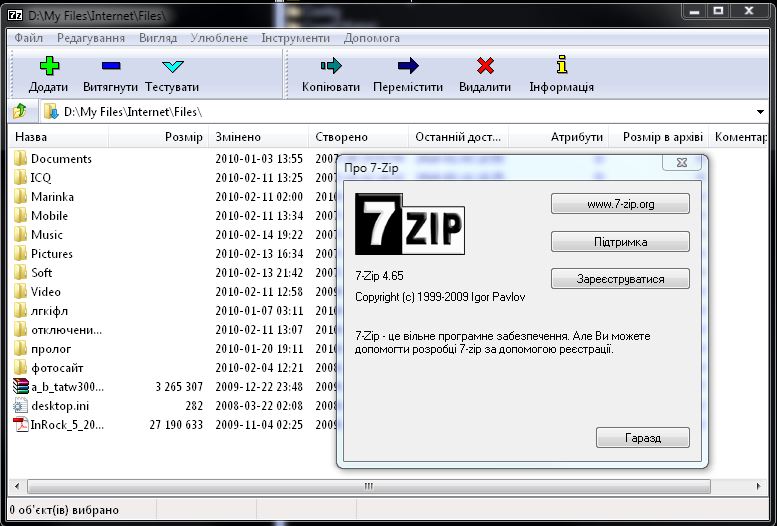Click the red X Видалити icon
This screenshot has height=526, width=777.
[x=485, y=65]
